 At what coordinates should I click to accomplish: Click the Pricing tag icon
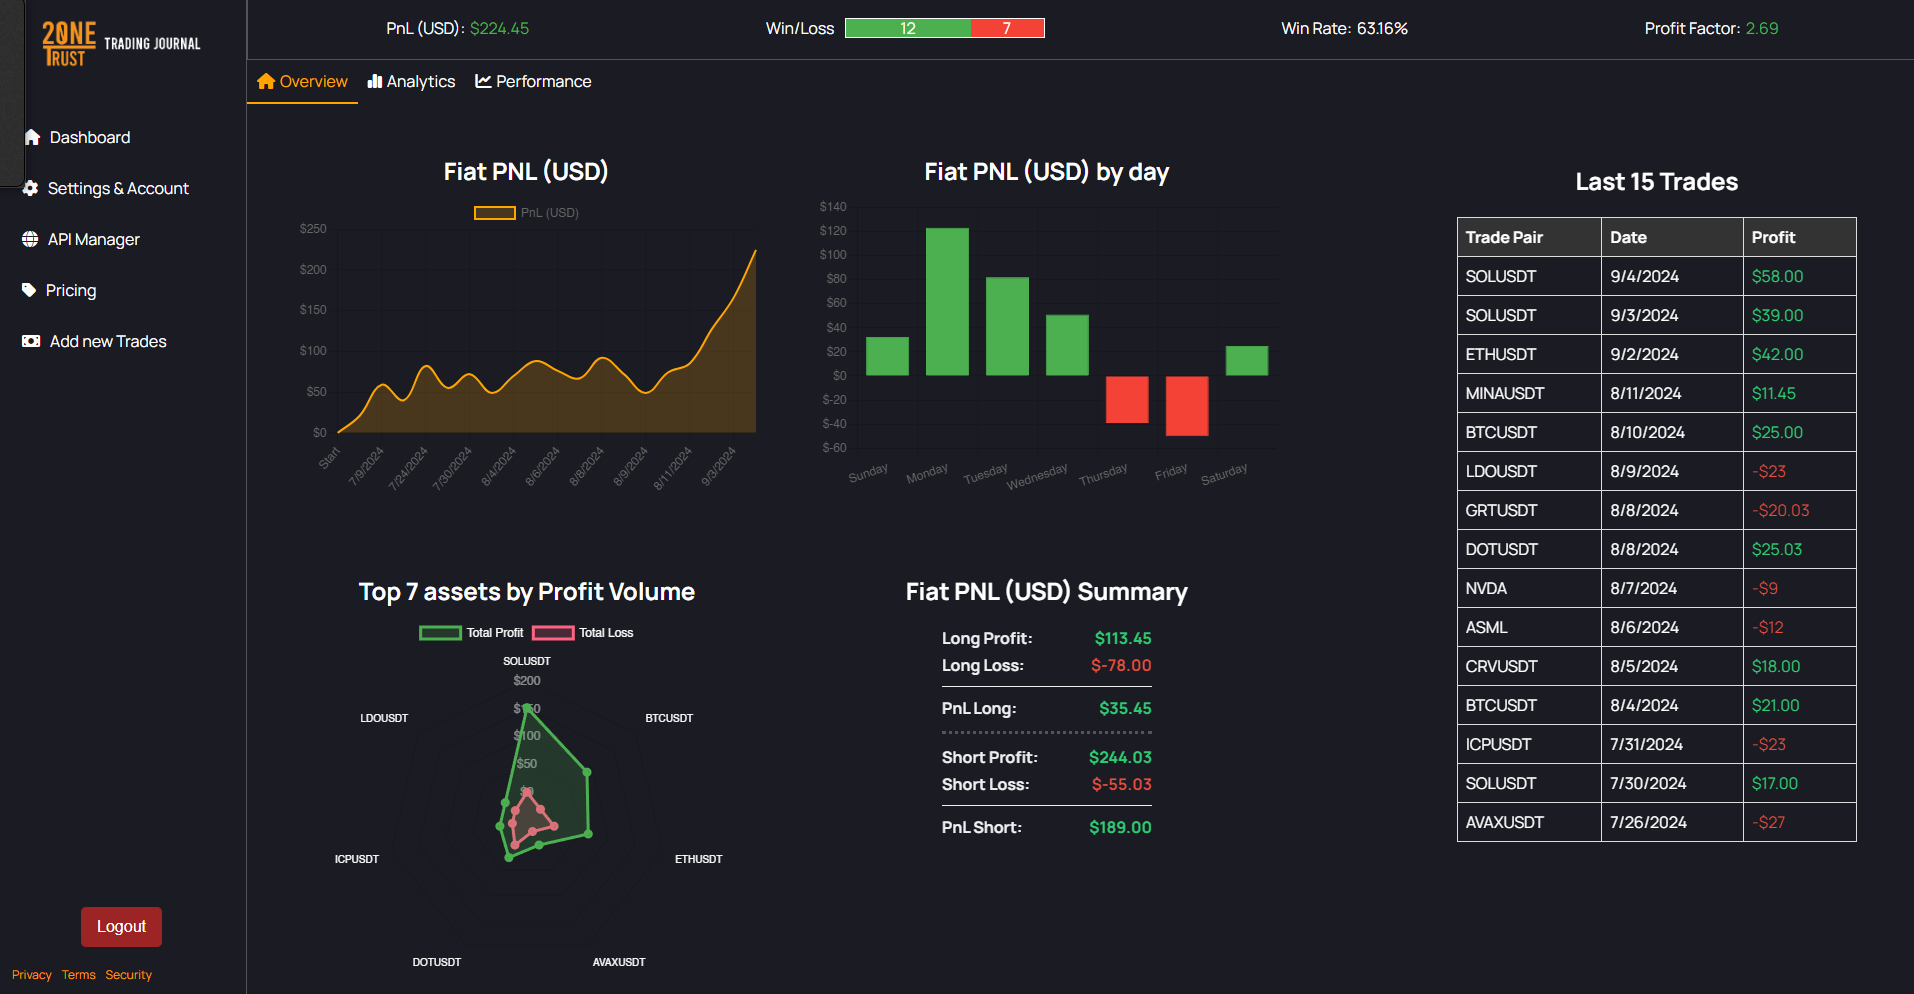29,290
